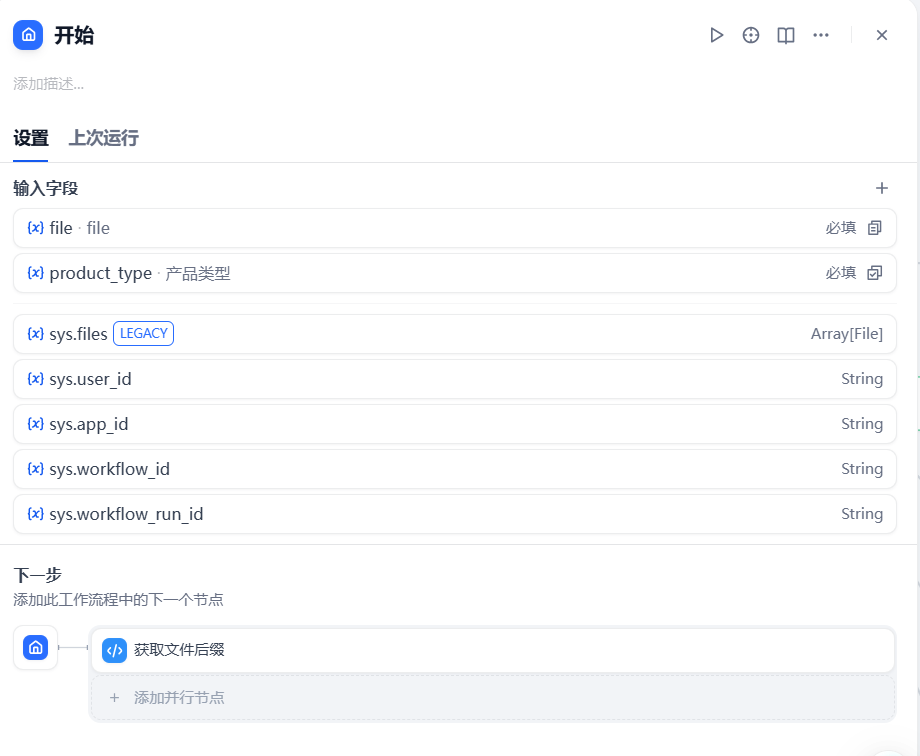Open documentation via the book icon
920x756 pixels.
(786, 35)
